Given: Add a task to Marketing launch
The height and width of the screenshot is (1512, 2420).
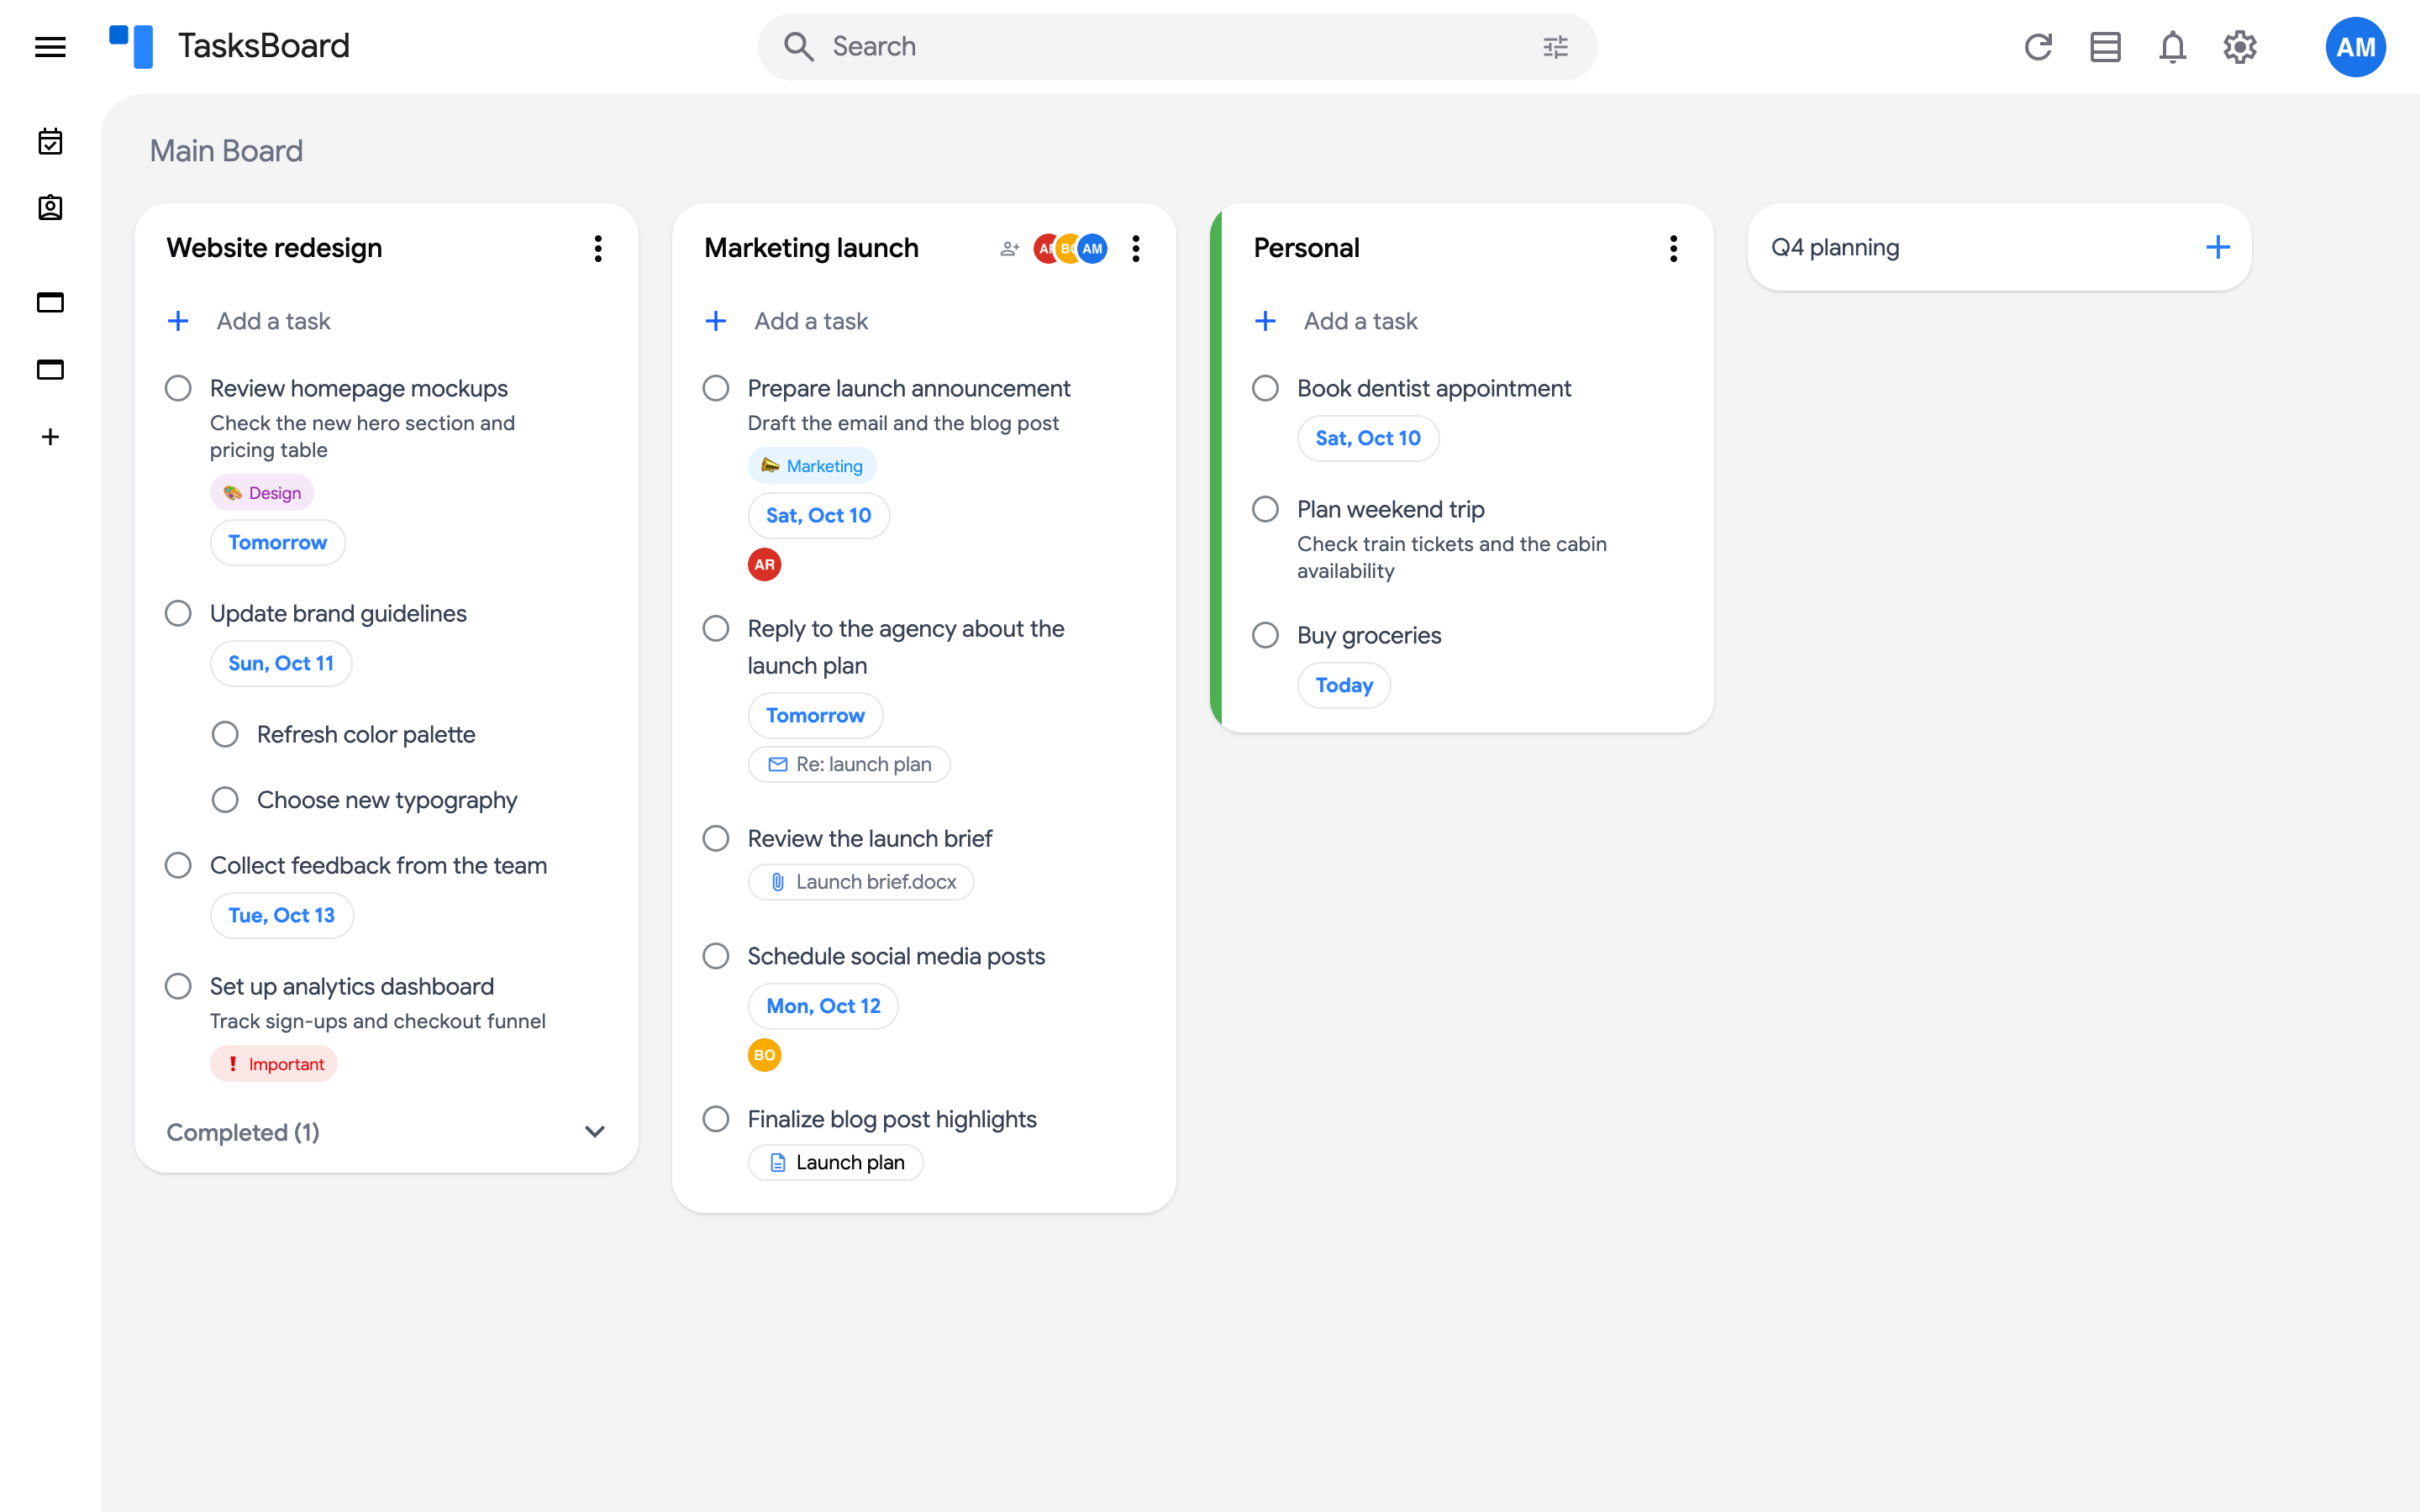Looking at the screenshot, I should point(810,321).
